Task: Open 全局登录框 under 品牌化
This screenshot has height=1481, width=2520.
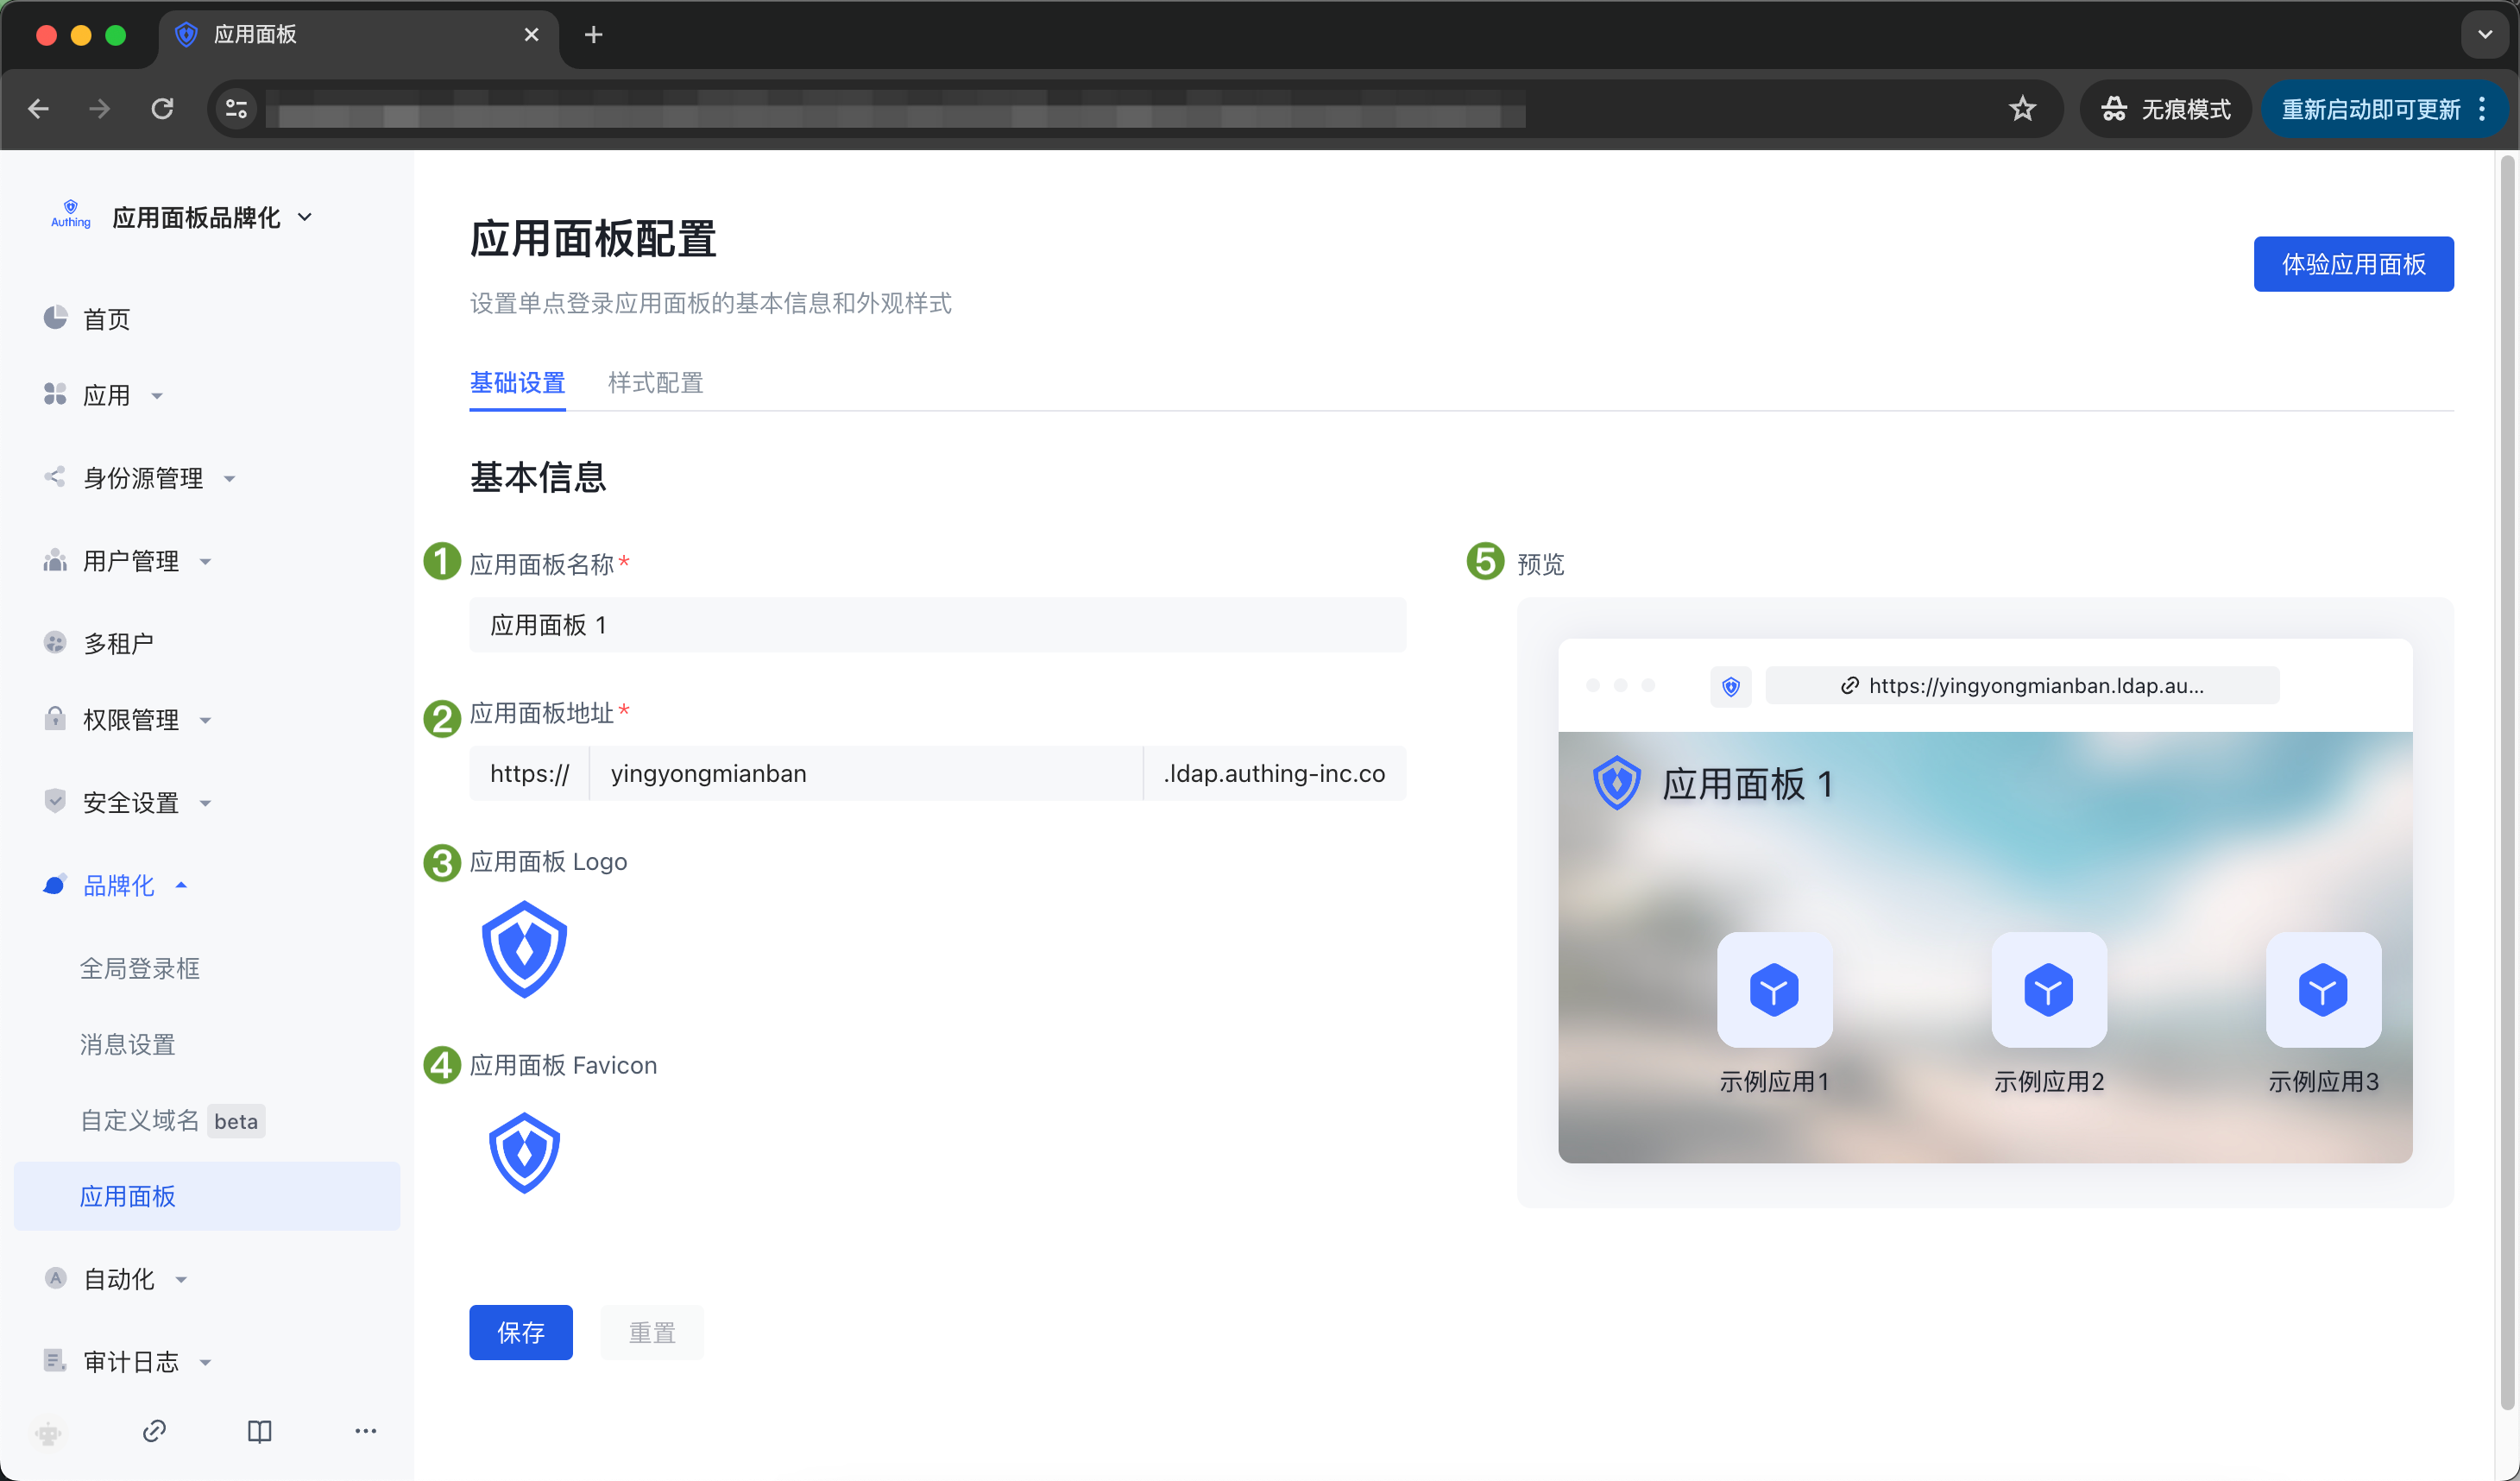Action: pos(140,968)
